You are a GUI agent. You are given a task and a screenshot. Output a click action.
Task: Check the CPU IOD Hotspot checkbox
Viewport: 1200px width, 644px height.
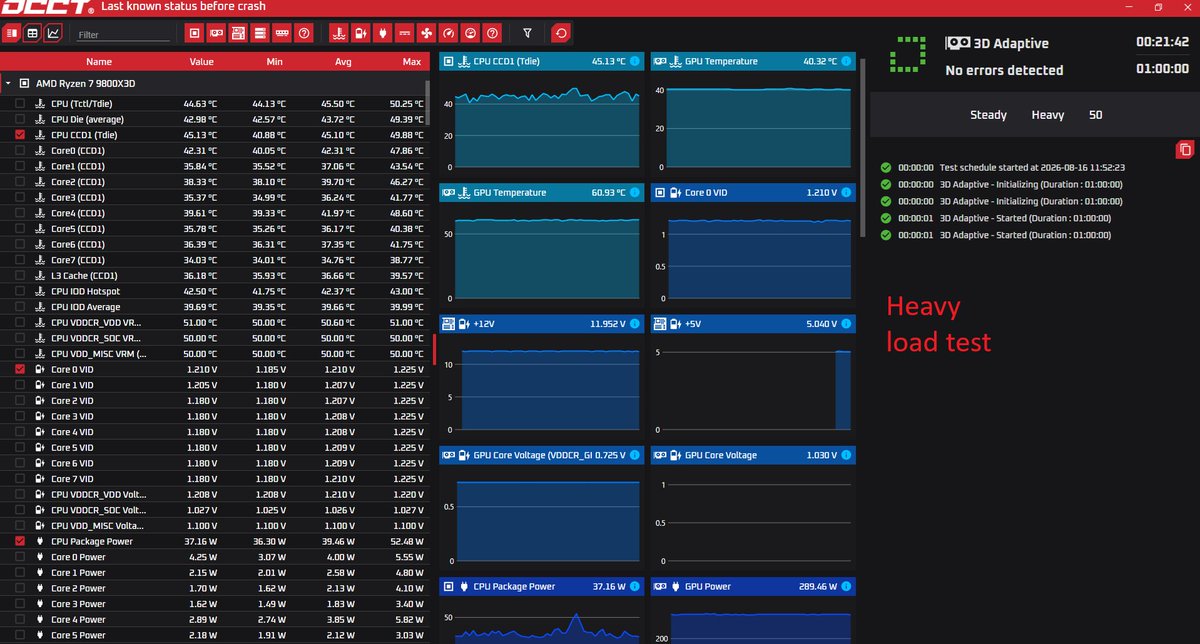pyautogui.click(x=20, y=291)
